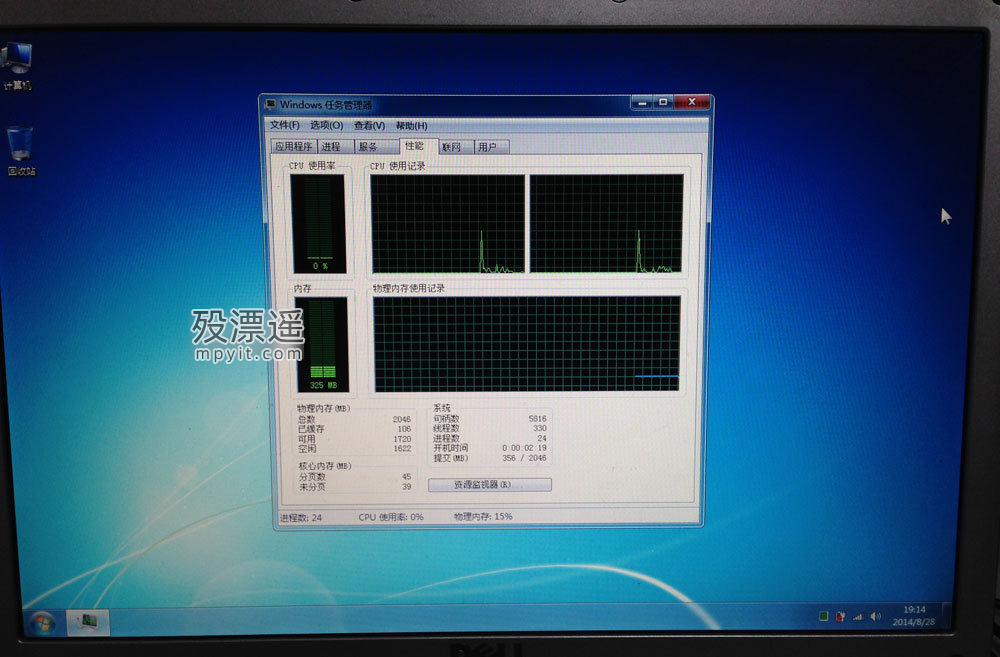Click the 资源监视器(R) button
Image resolution: width=1000 pixels, height=657 pixels.
489,485
